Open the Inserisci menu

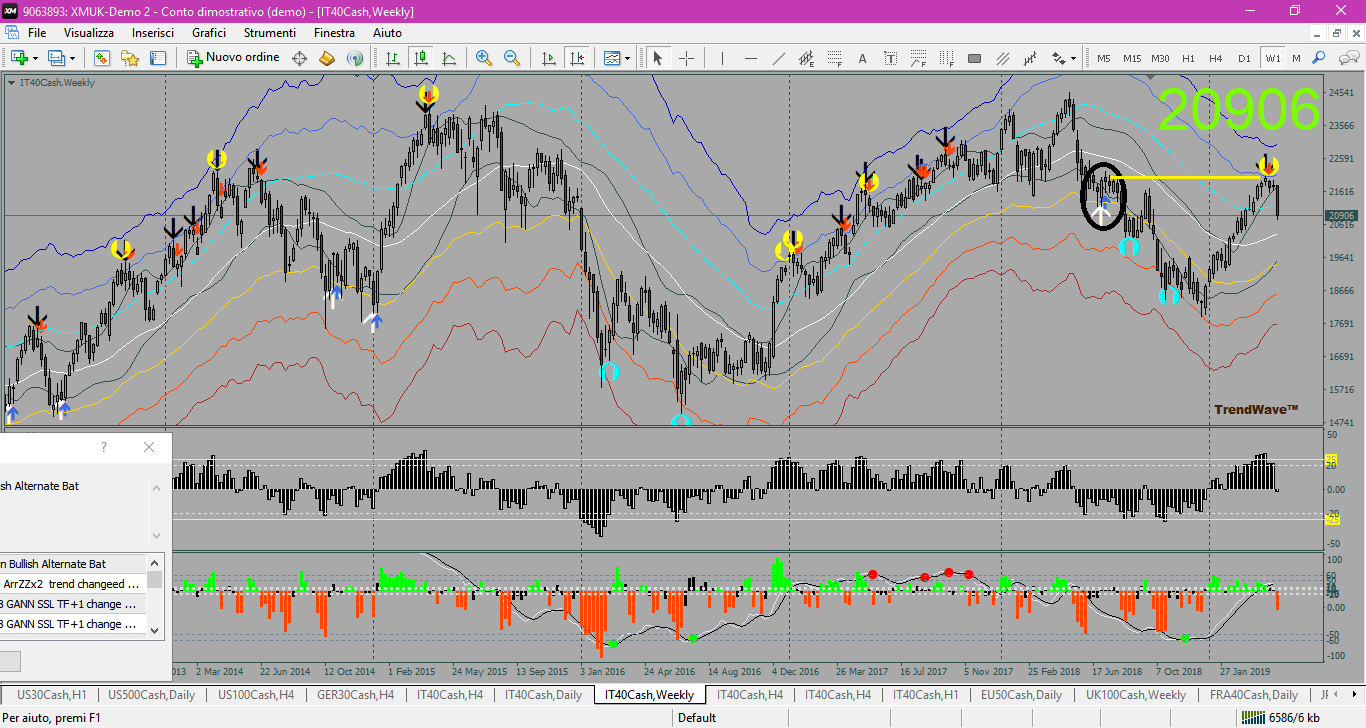(x=153, y=33)
